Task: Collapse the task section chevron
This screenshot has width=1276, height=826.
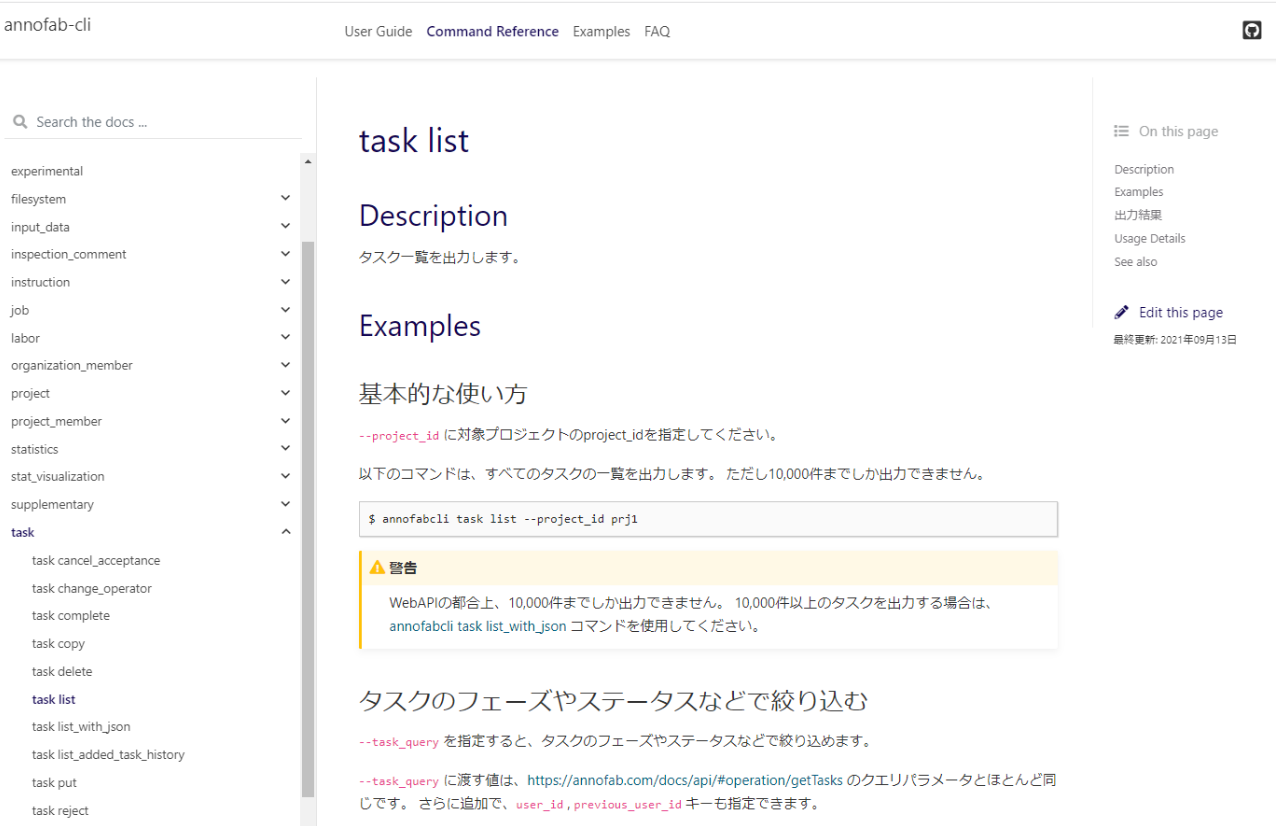Action: pos(286,532)
